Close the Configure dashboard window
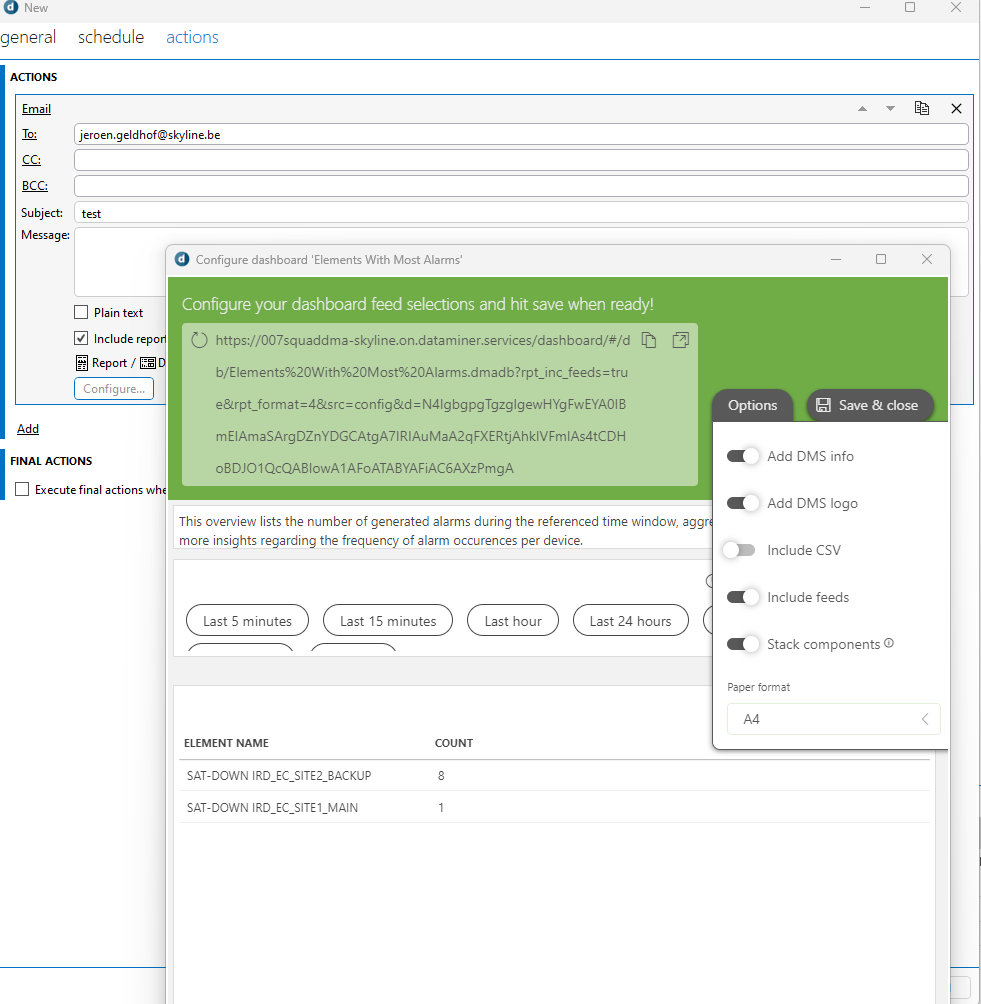 927,259
